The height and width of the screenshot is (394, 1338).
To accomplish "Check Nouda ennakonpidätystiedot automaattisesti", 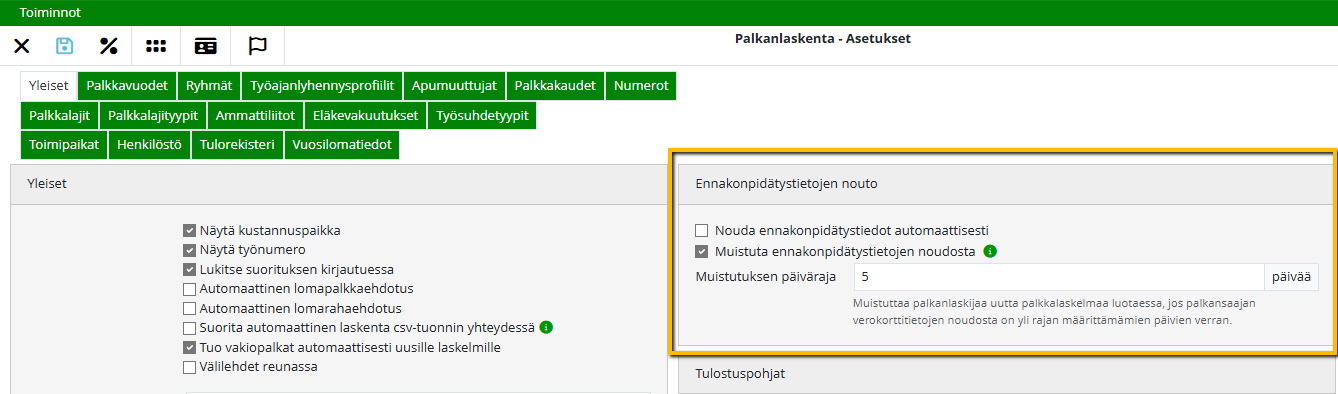I will (702, 231).
